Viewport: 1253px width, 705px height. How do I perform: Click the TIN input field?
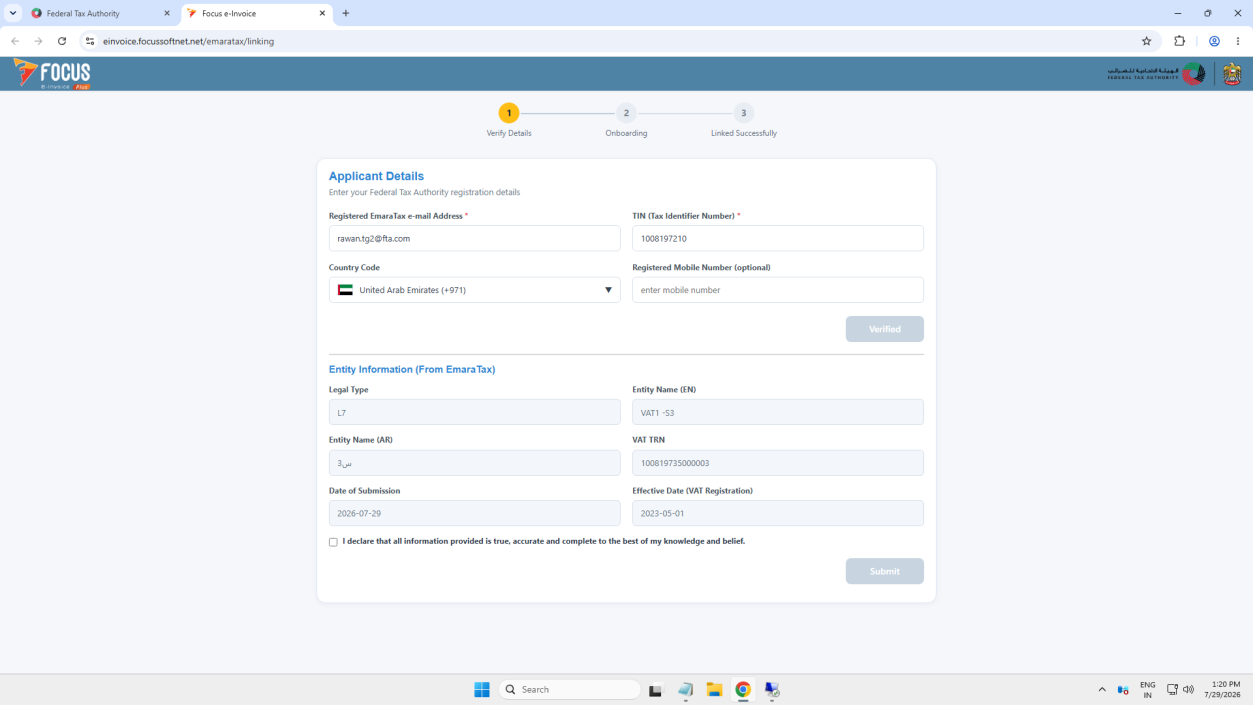778,238
